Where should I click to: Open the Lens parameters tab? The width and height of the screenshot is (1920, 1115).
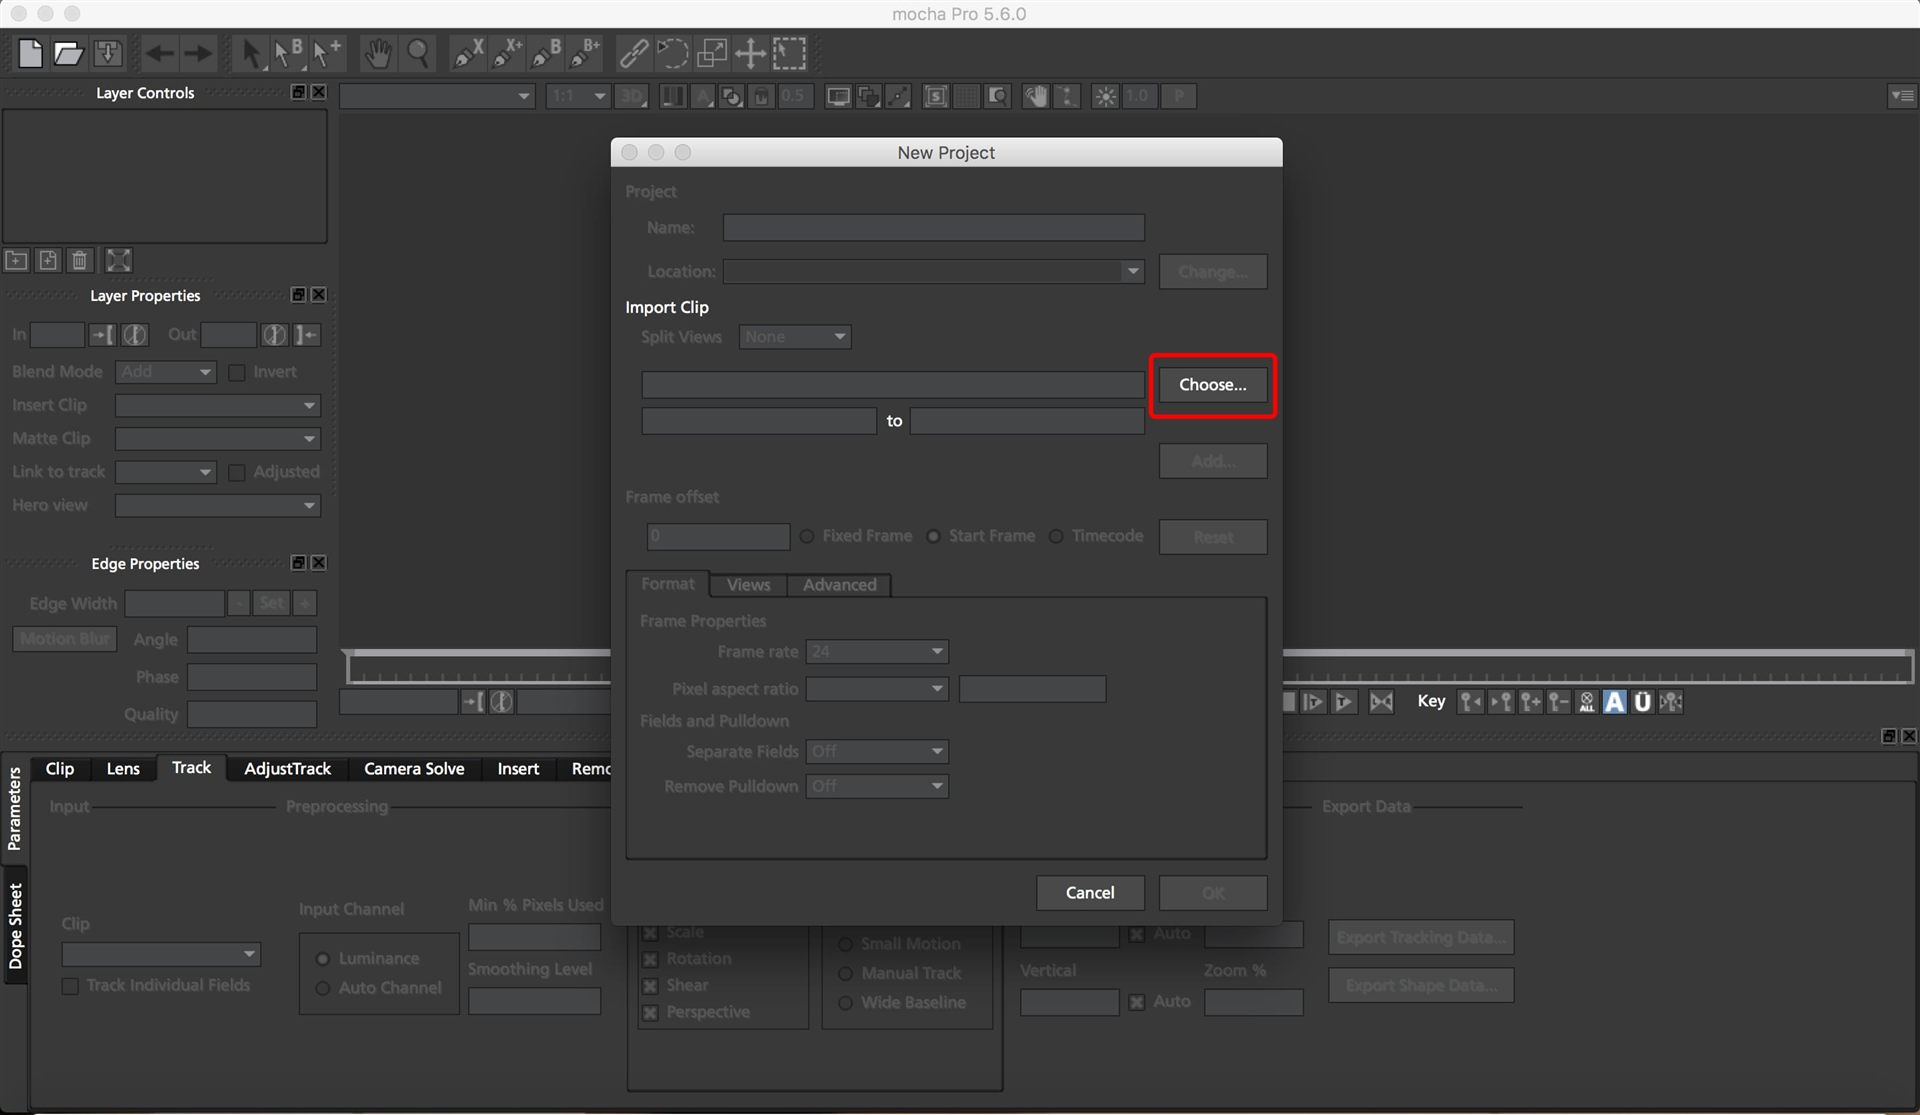coord(123,768)
